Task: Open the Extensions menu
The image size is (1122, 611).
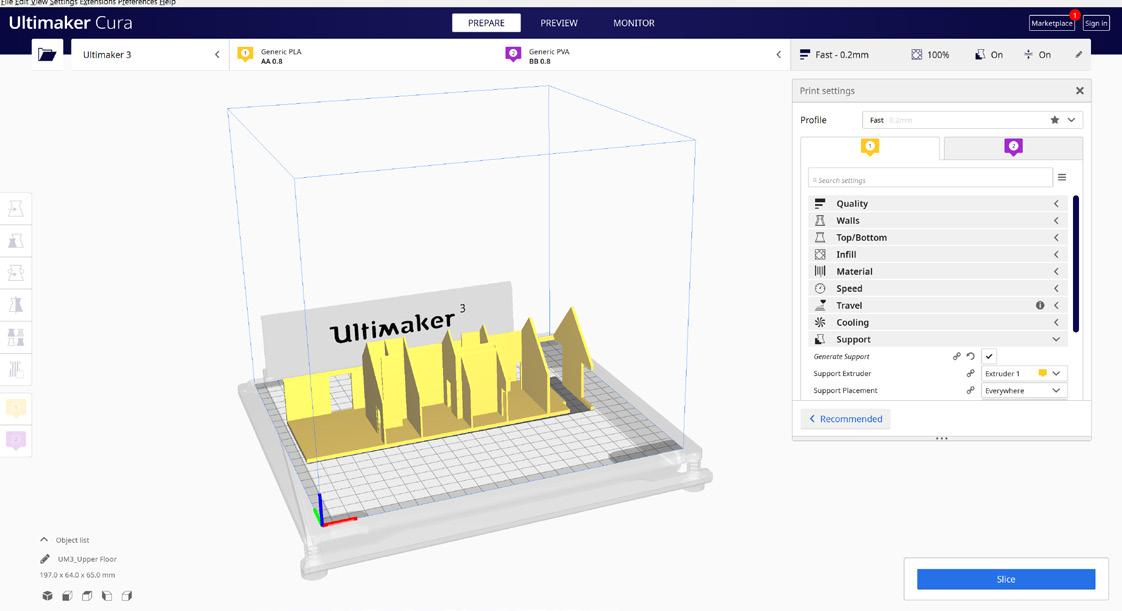Action: click(97, 3)
